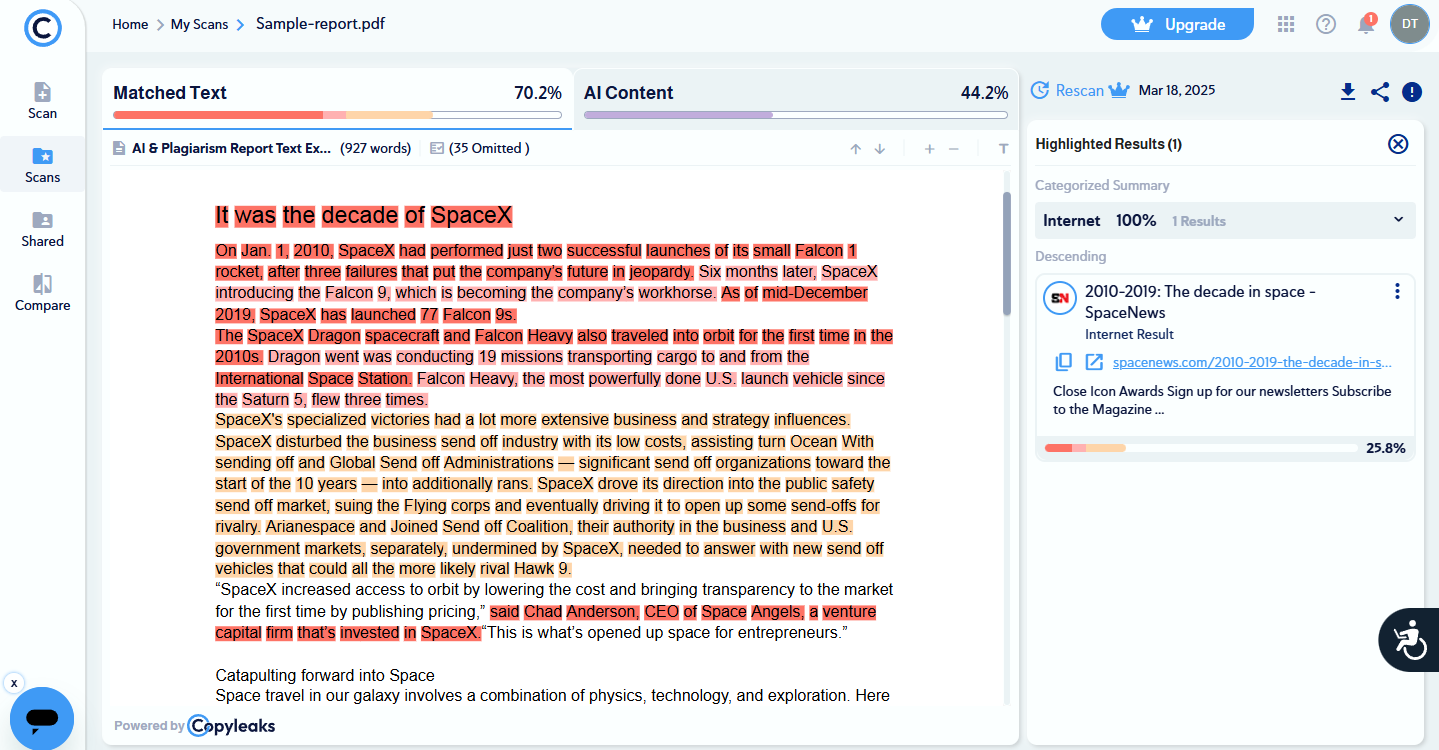Click the SpaceNews site logo thumbnail
The width and height of the screenshot is (1439, 750).
[1059, 298]
